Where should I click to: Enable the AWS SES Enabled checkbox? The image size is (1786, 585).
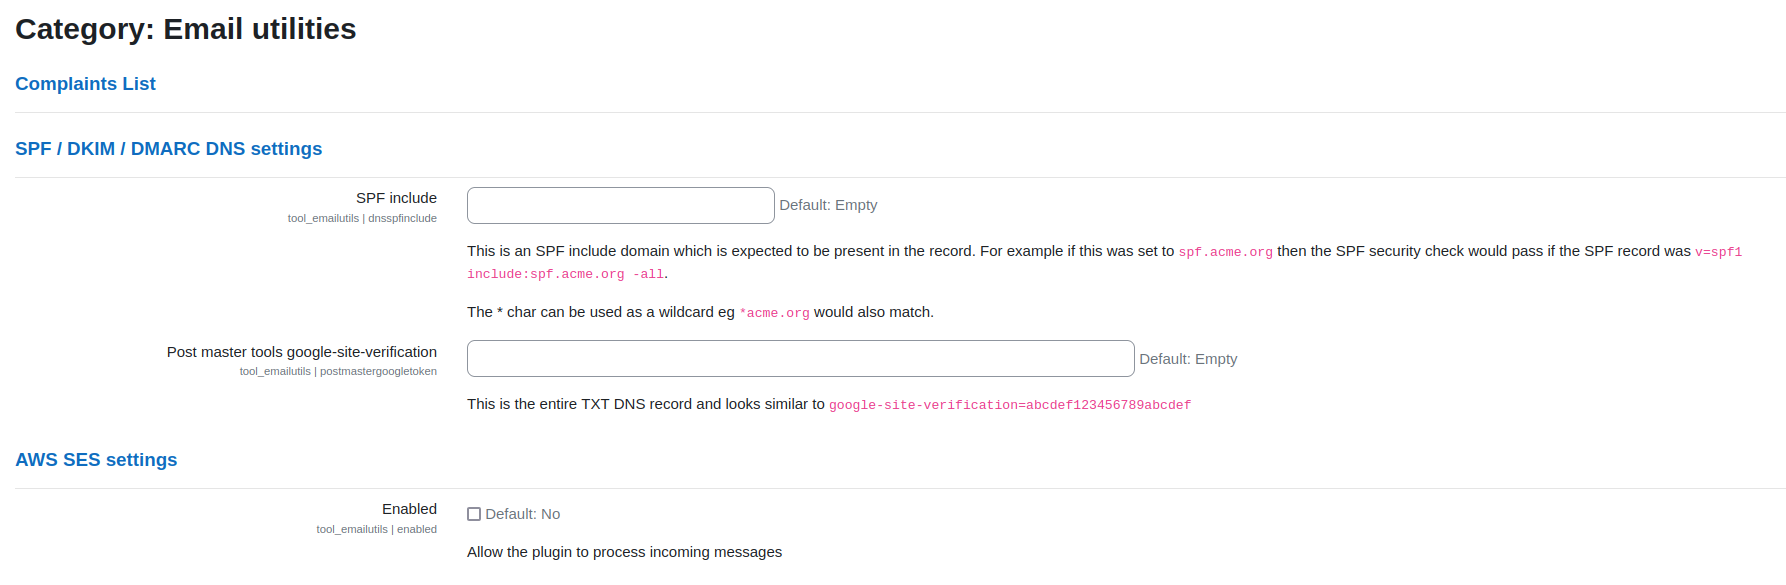[x=474, y=514]
